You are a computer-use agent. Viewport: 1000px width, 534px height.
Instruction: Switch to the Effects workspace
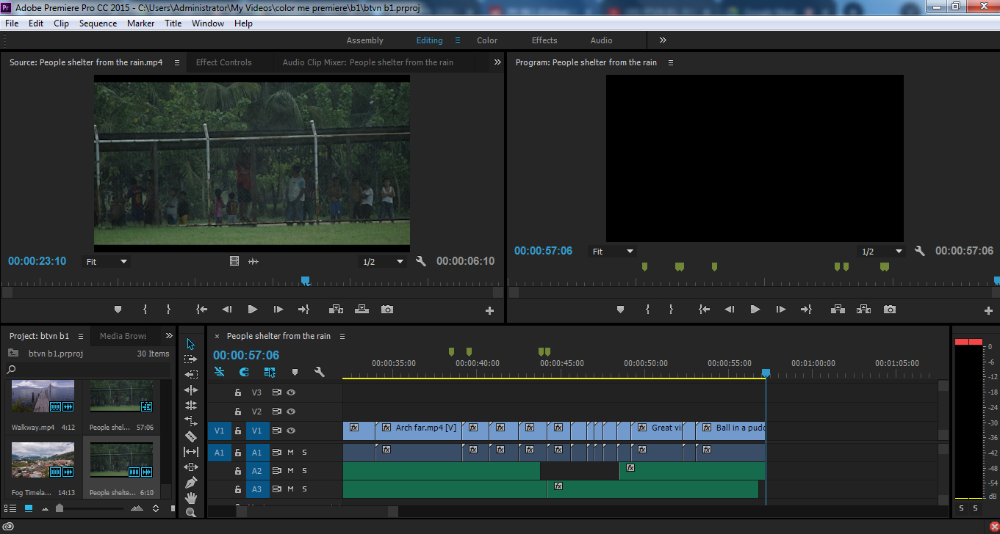[x=544, y=40]
